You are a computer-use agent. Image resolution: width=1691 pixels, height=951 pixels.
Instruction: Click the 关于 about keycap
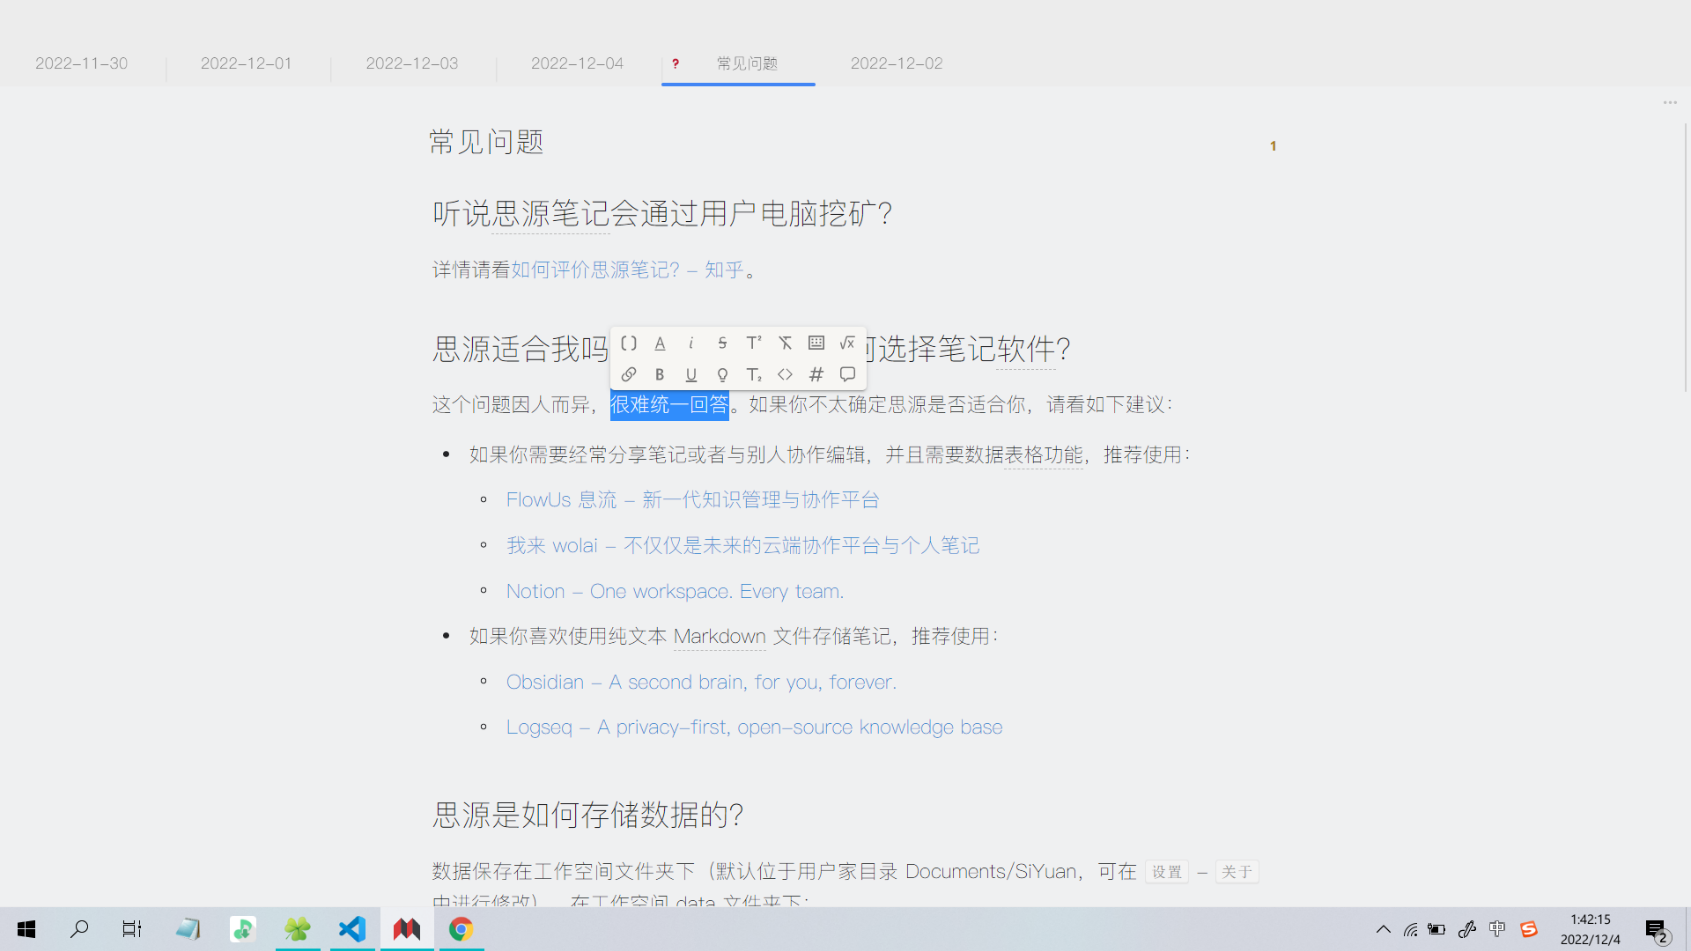click(x=1237, y=872)
